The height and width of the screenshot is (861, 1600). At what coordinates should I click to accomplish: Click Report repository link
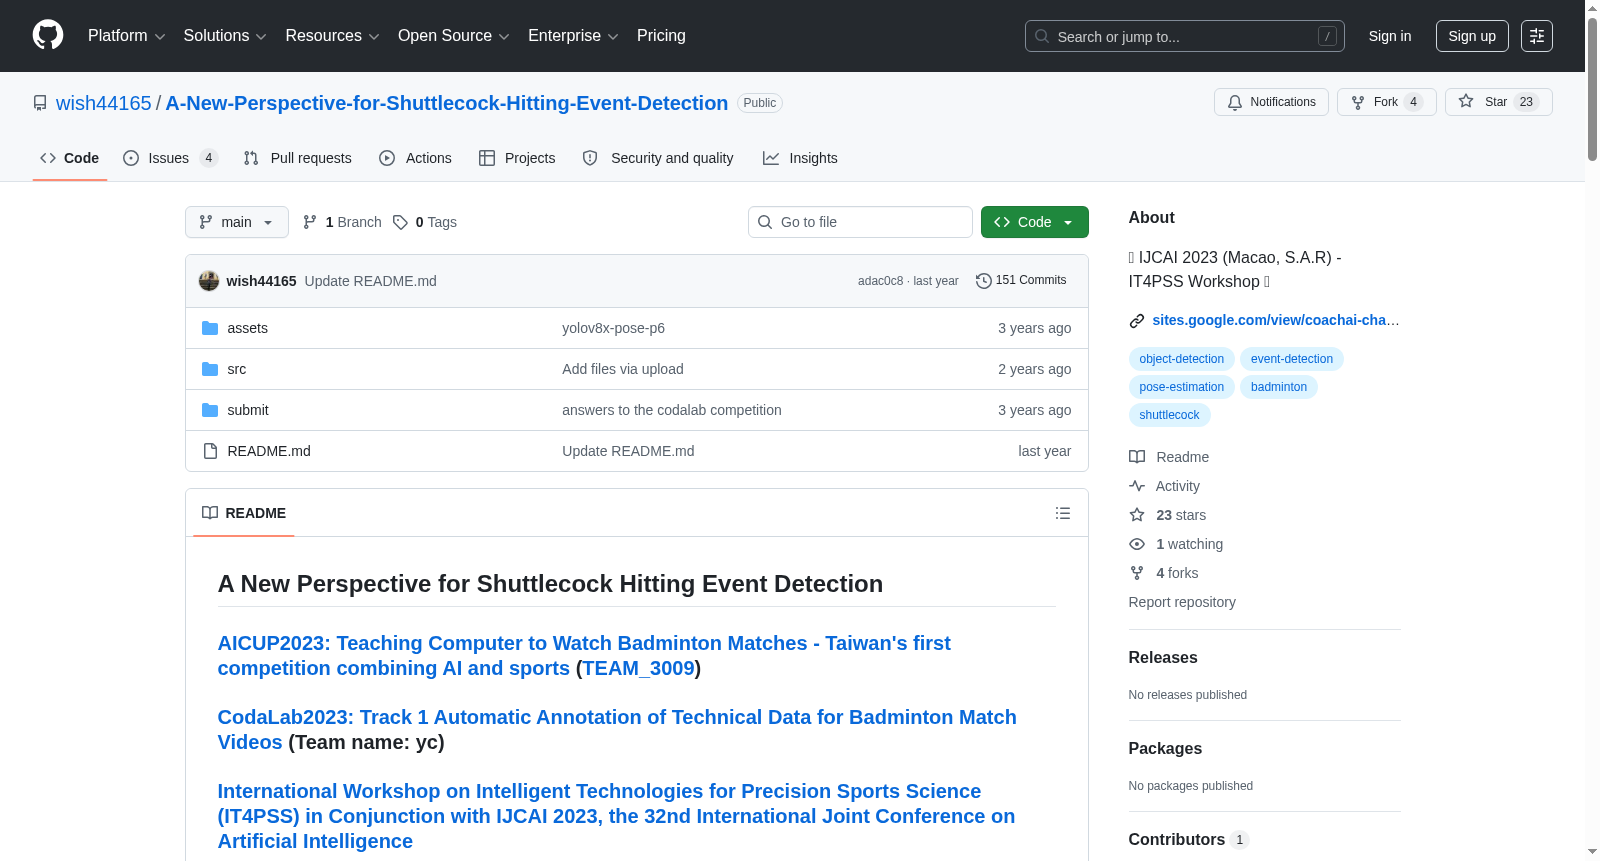1182,602
